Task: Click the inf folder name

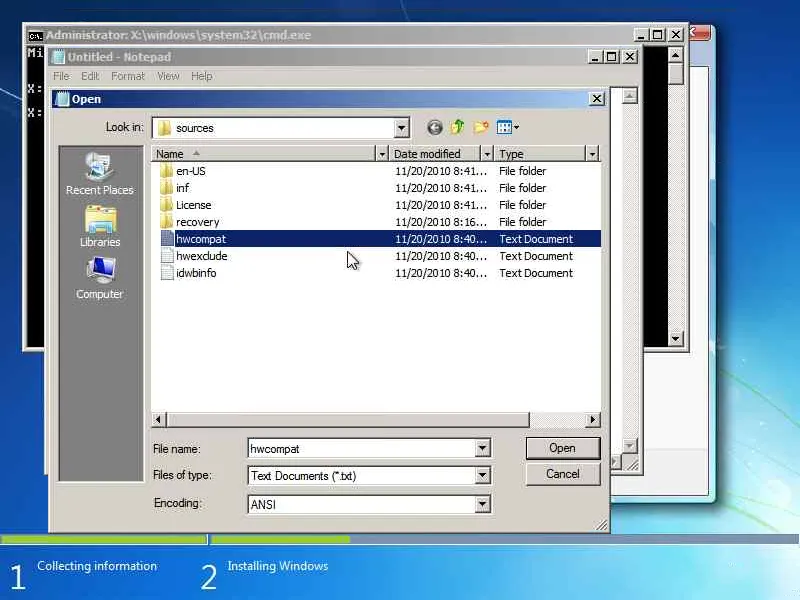Action: (x=183, y=188)
